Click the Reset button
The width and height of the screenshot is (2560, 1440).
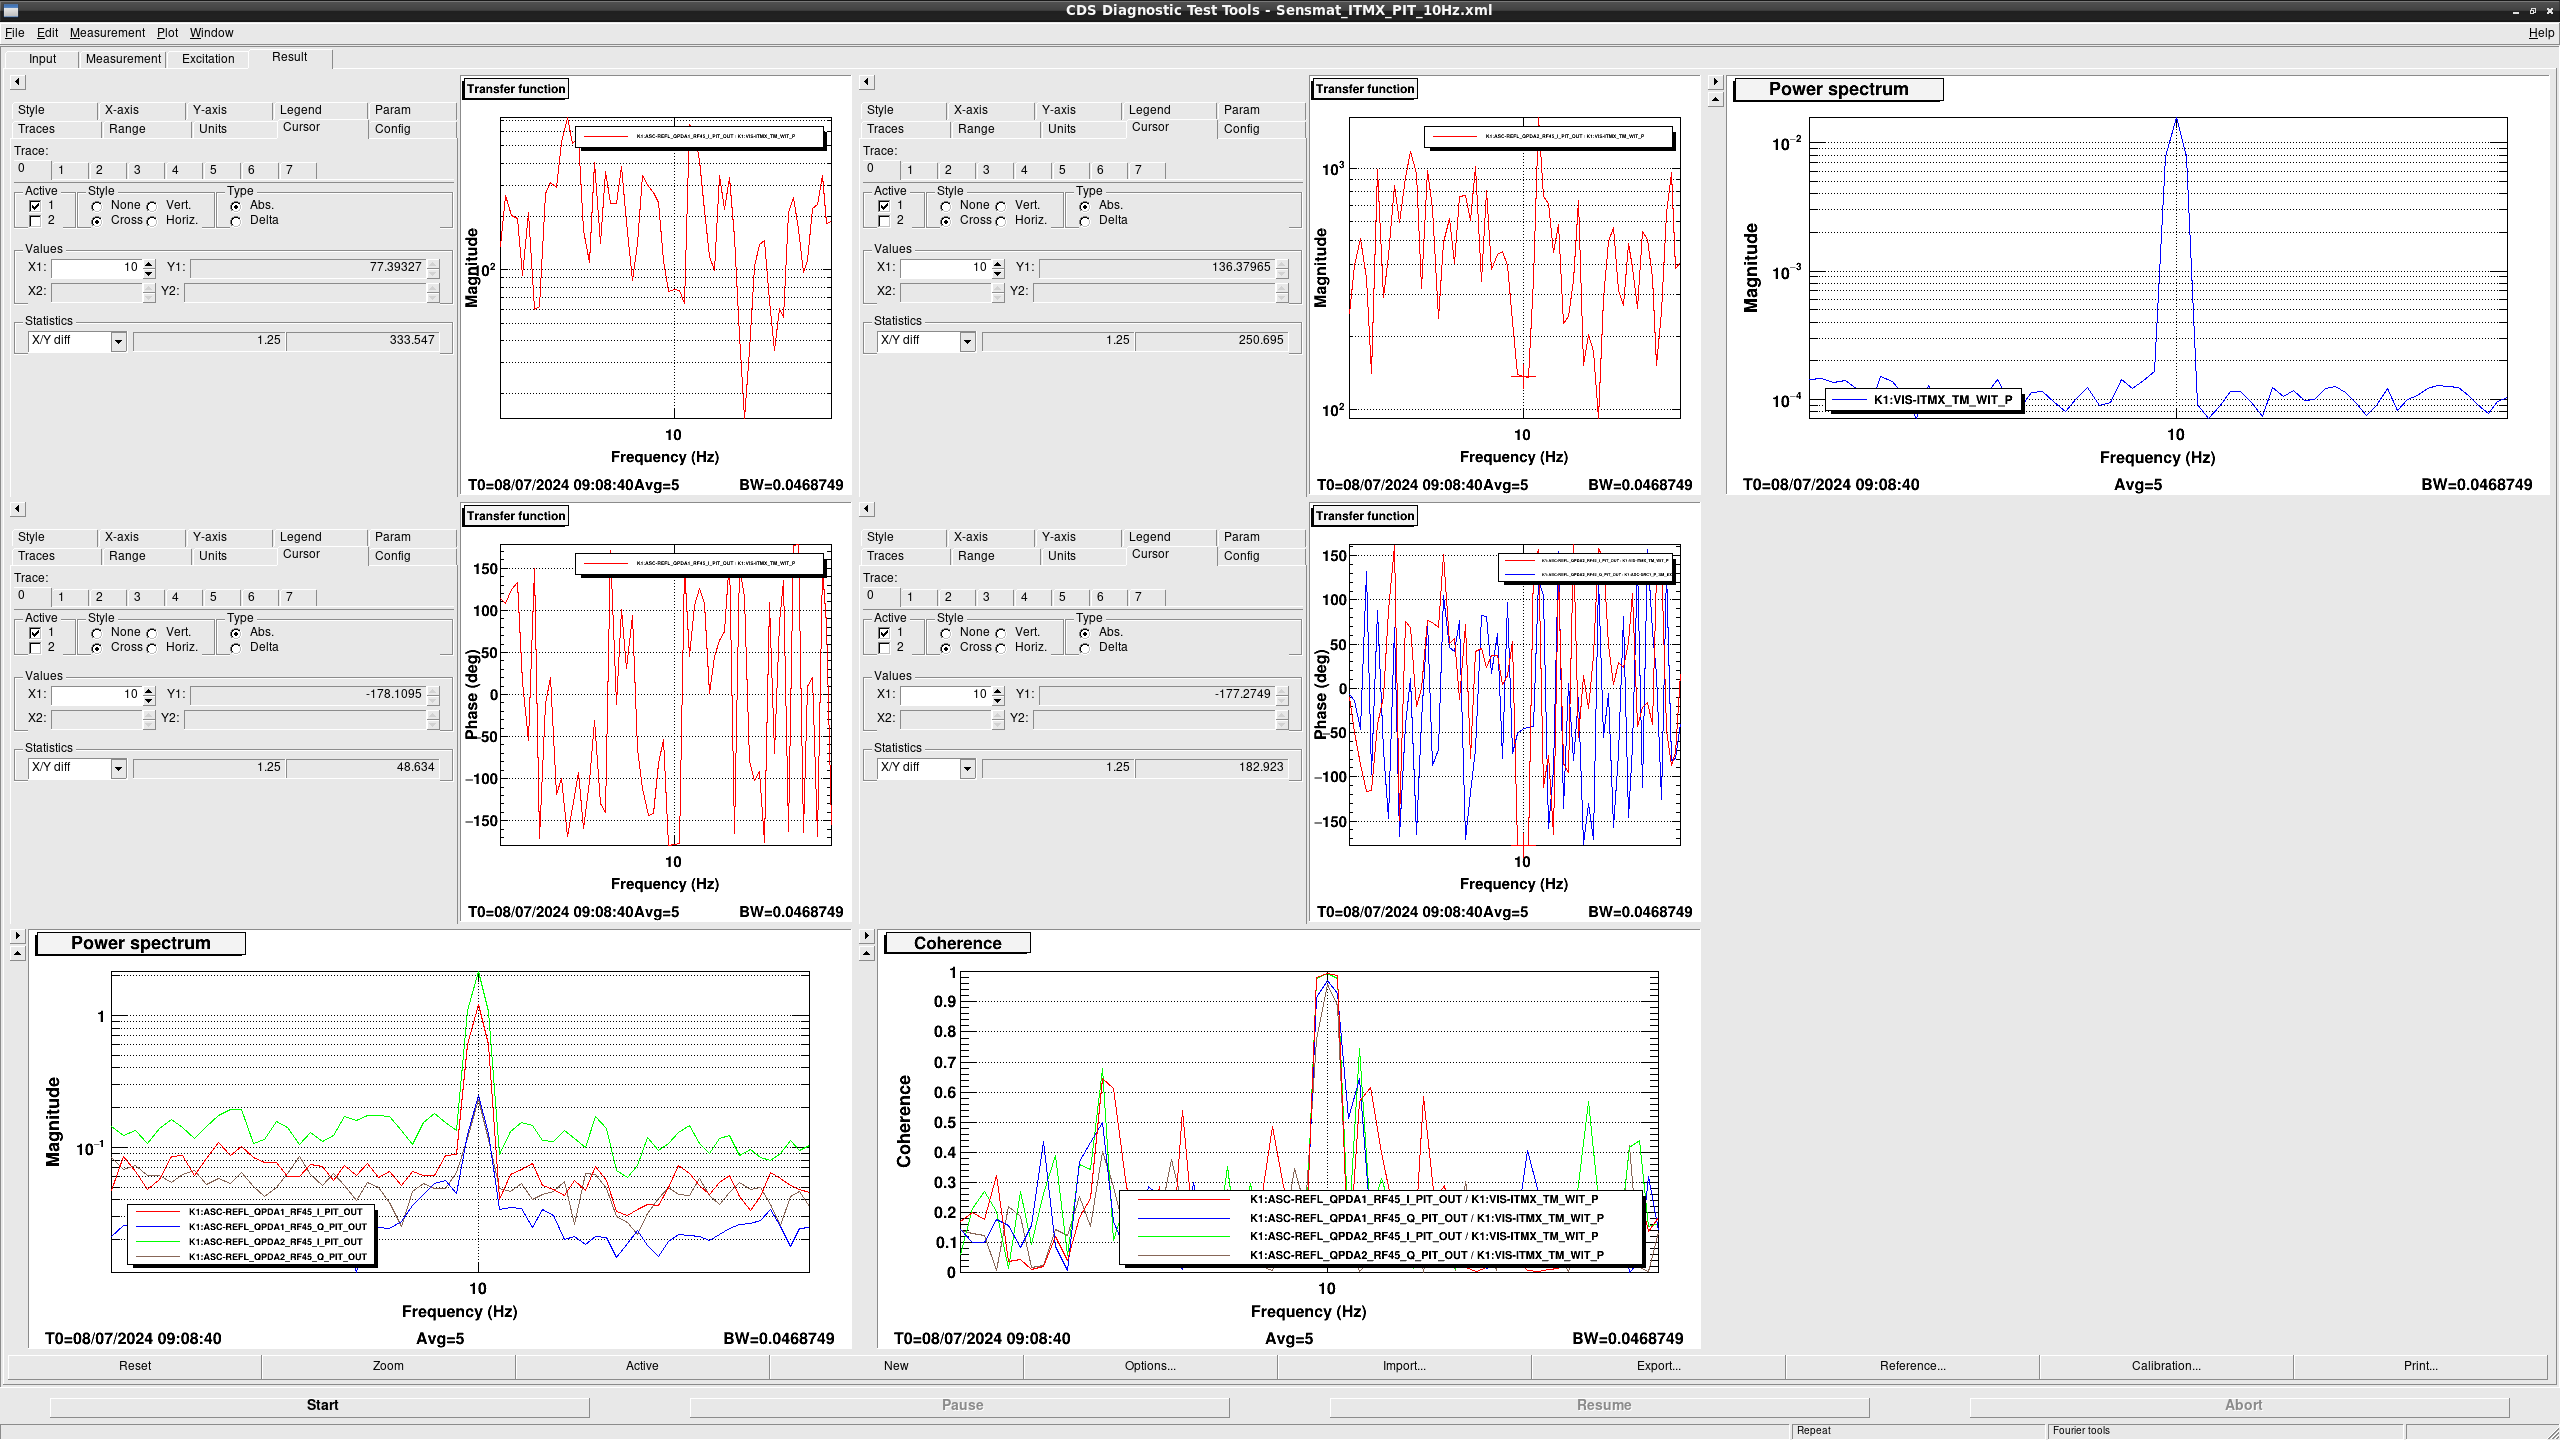click(x=135, y=1366)
